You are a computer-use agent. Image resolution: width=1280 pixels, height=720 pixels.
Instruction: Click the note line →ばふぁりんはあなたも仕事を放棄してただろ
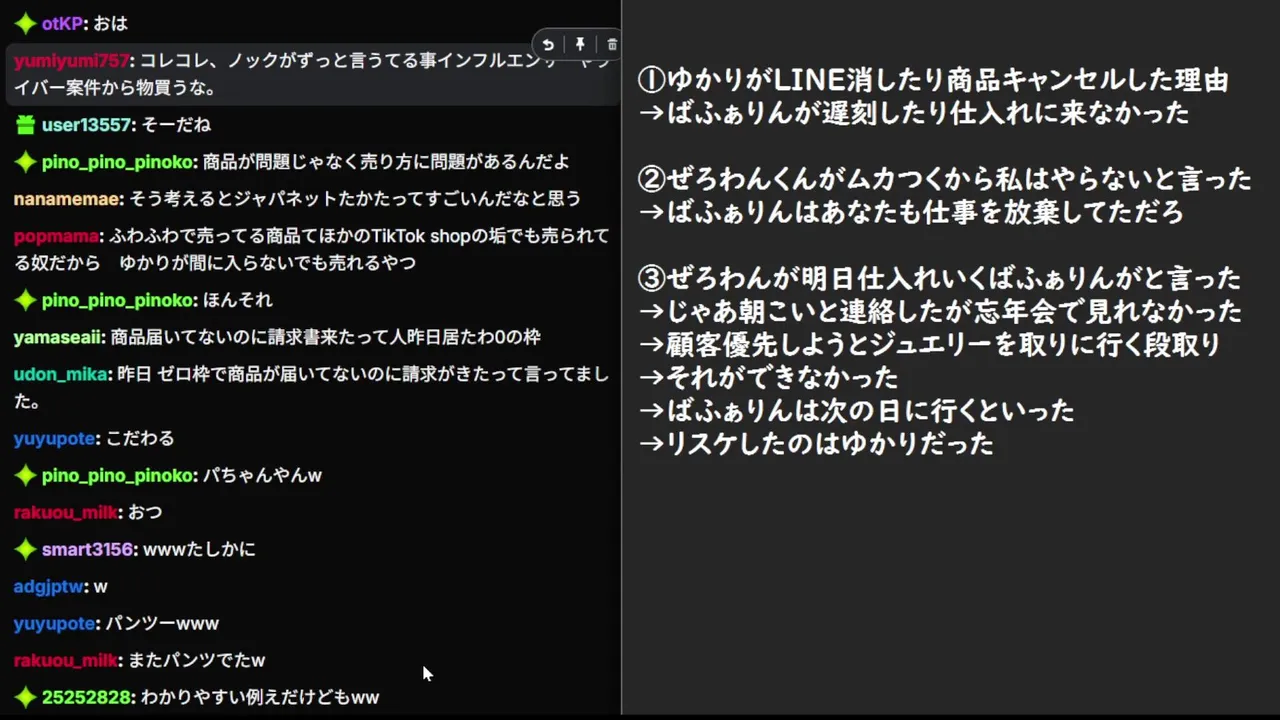911,212
